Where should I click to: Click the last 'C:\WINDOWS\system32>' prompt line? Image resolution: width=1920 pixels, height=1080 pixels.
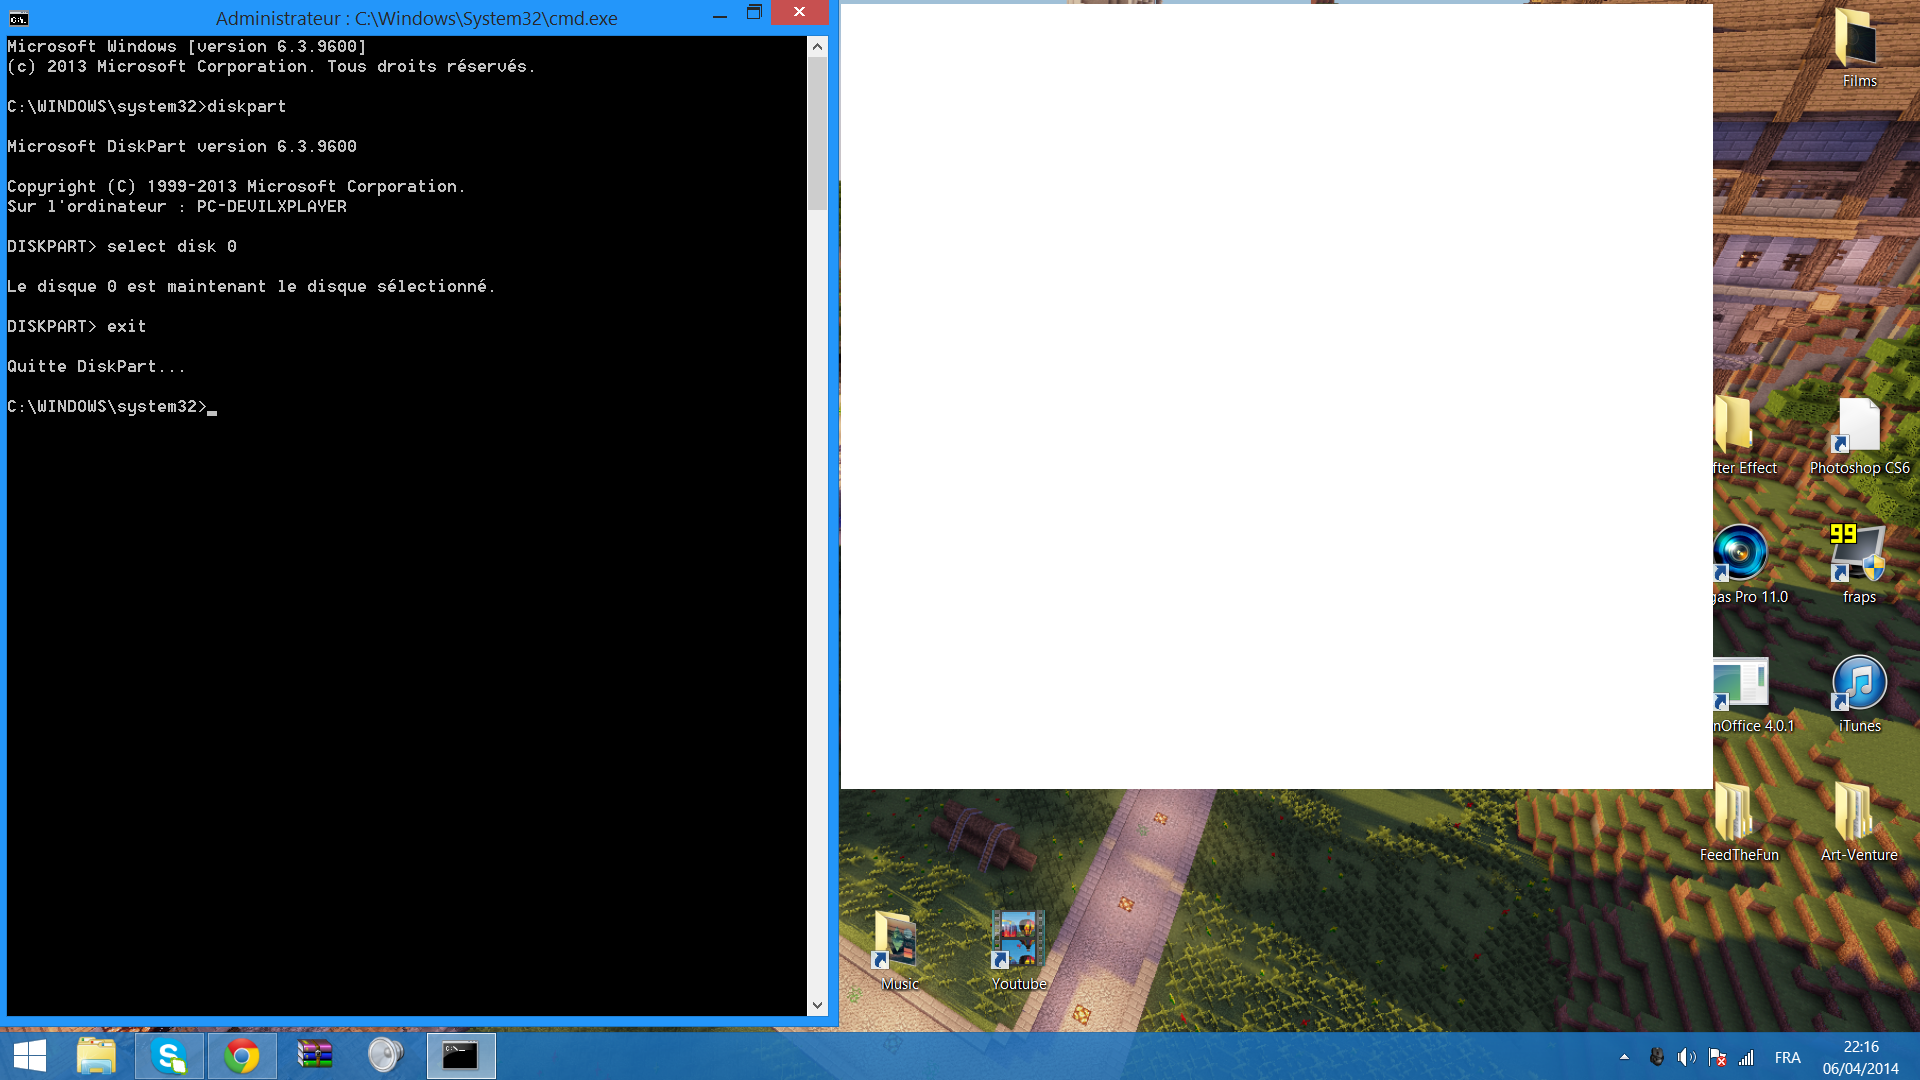[112, 406]
